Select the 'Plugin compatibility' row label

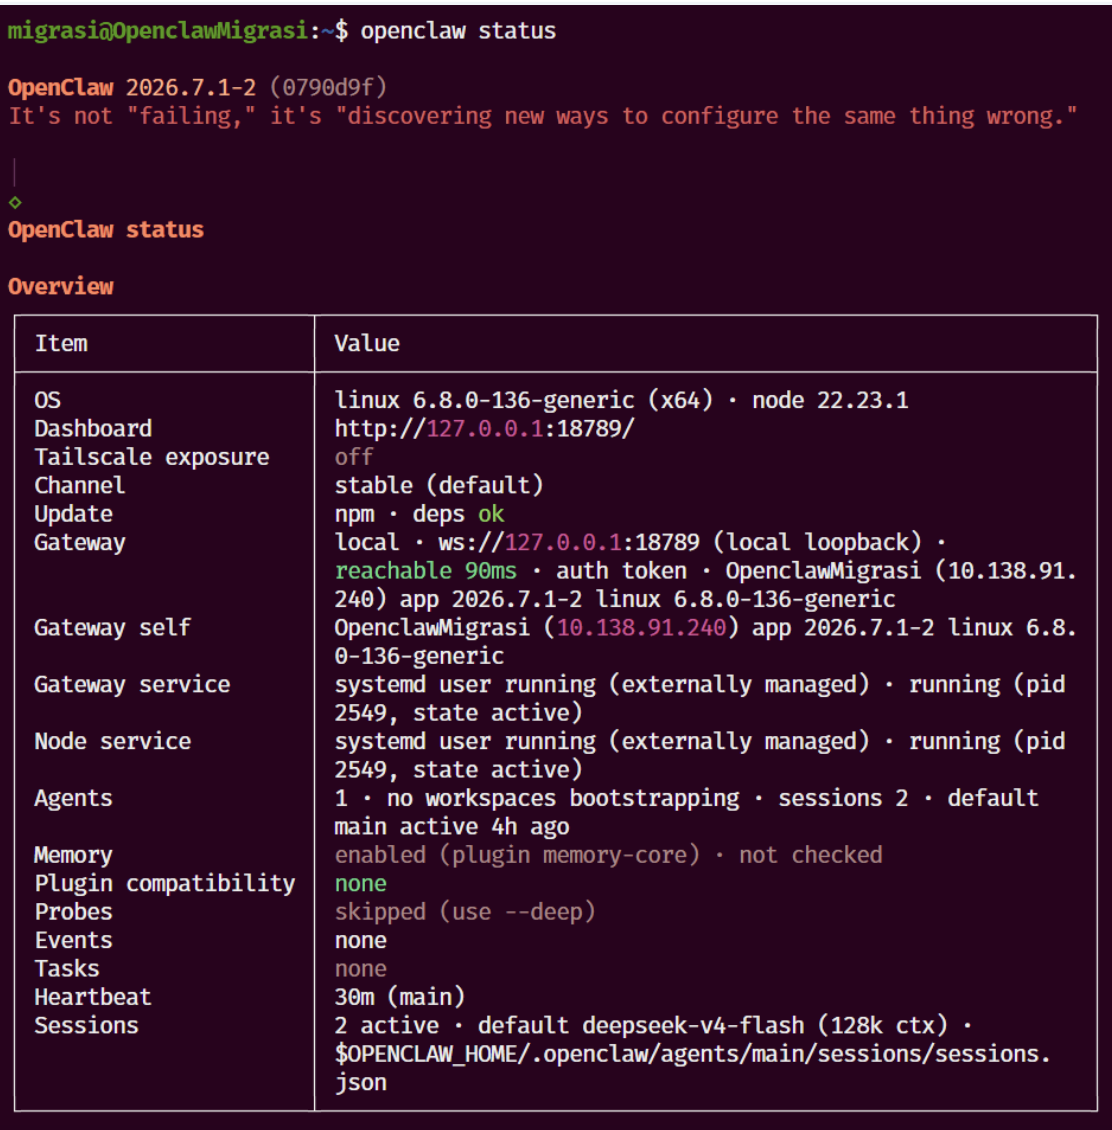click(x=165, y=884)
